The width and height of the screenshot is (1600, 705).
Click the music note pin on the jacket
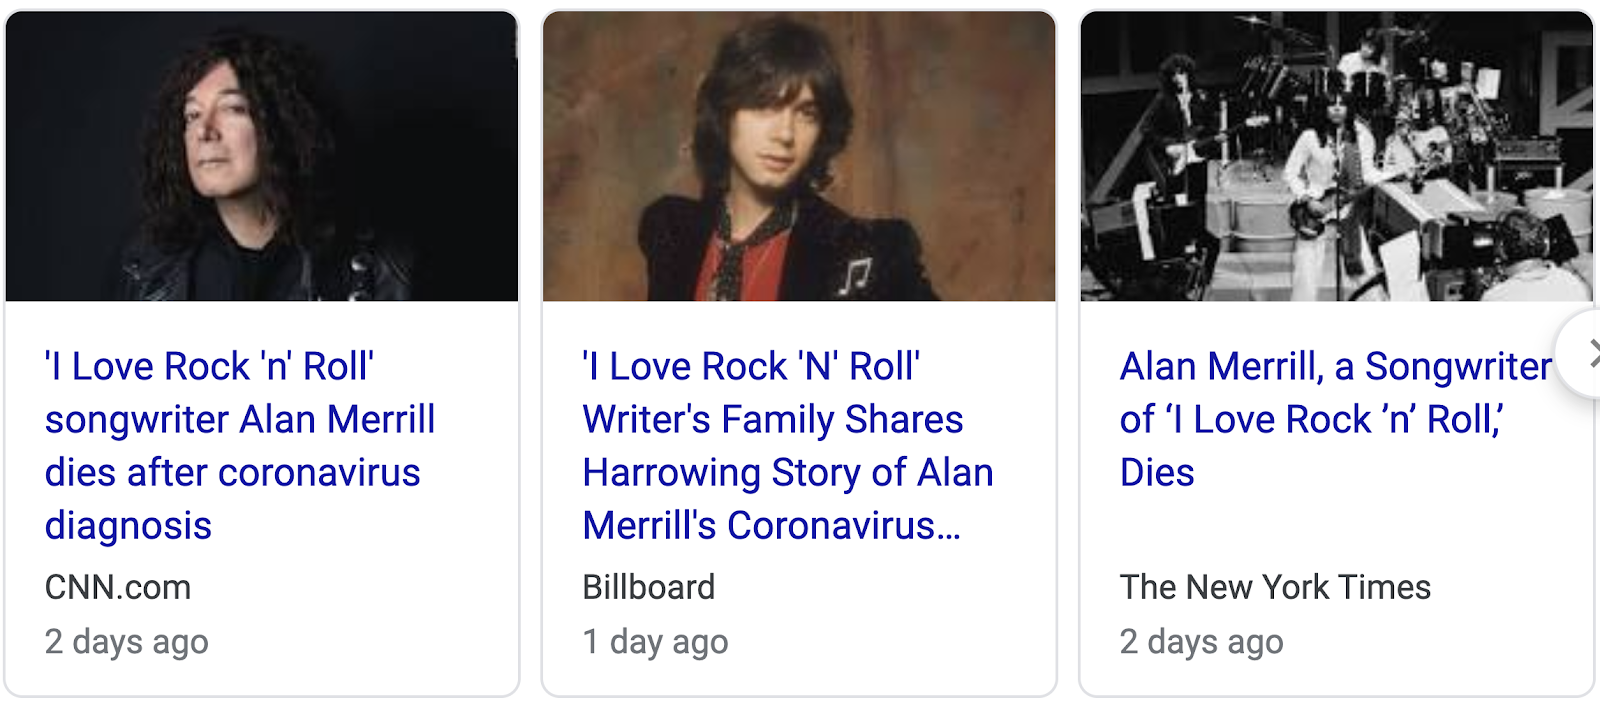coord(855,275)
